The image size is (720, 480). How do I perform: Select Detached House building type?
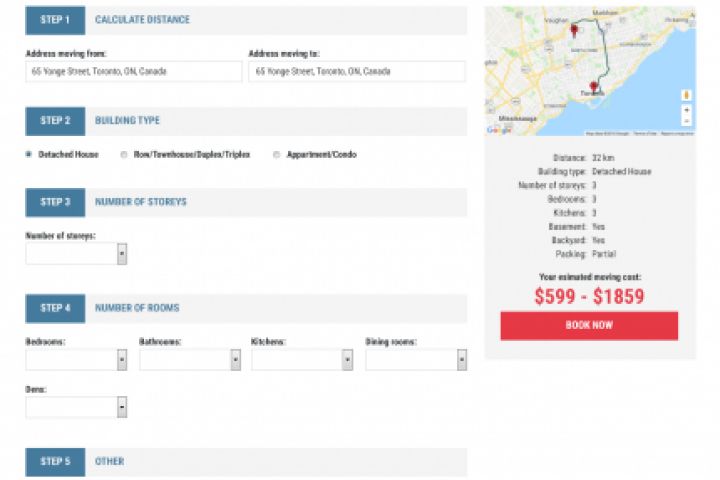click(x=29, y=155)
